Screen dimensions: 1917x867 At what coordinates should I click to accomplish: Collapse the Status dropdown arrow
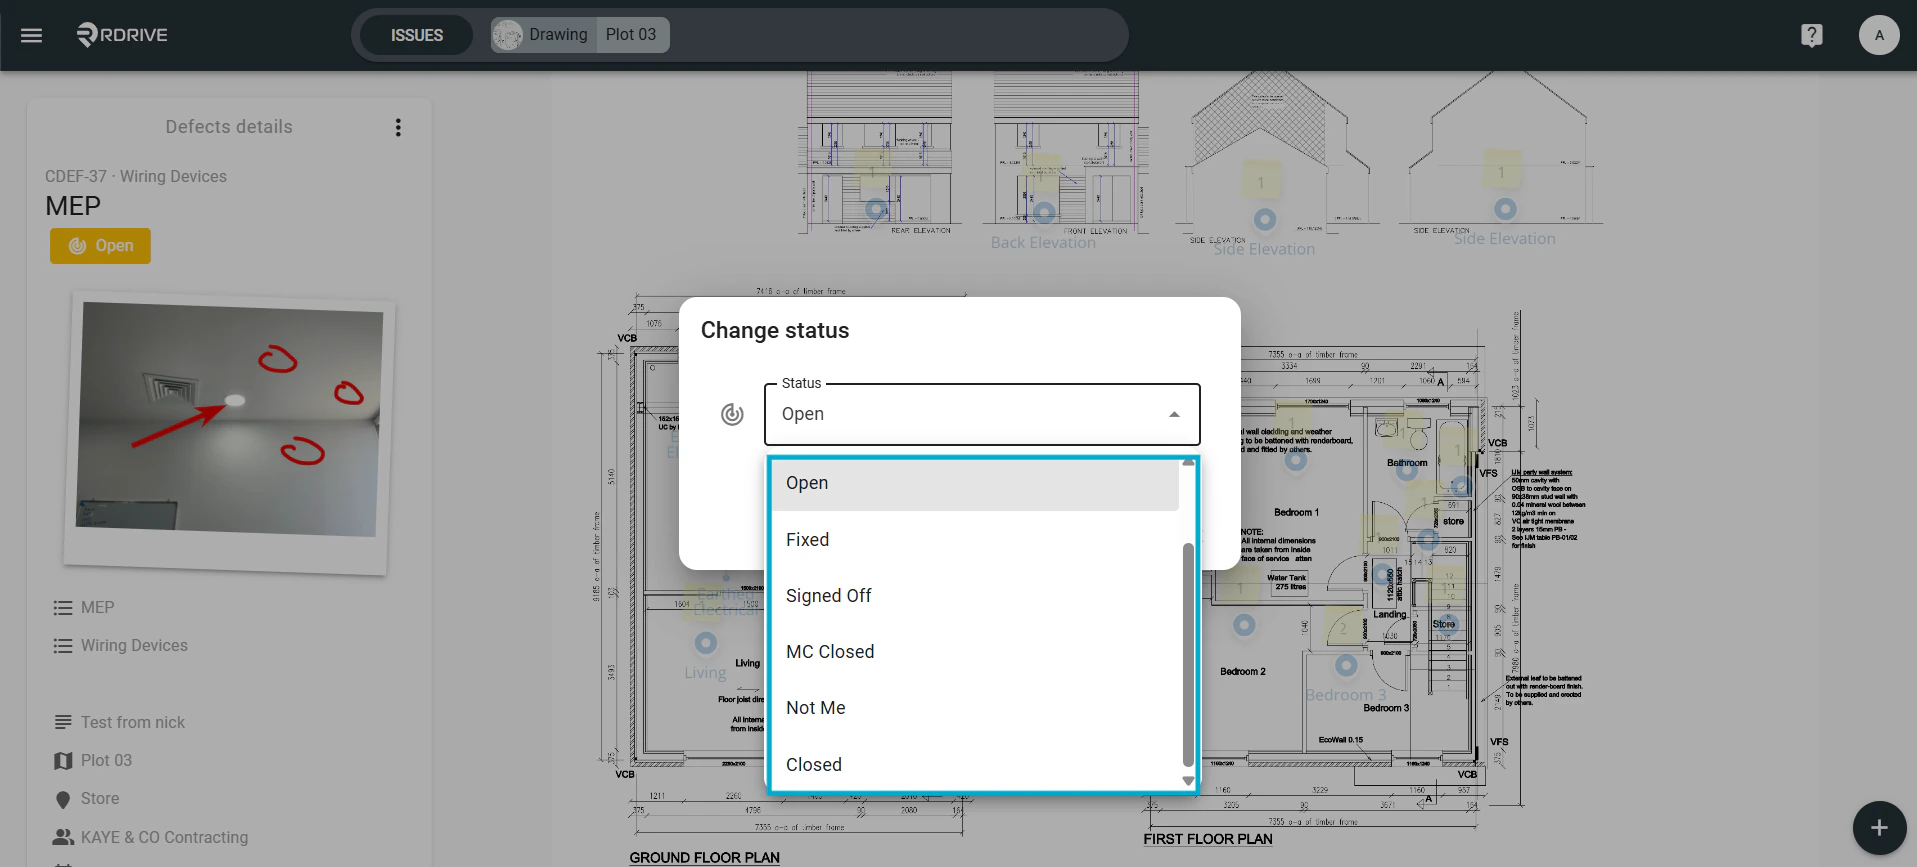pyautogui.click(x=1174, y=415)
